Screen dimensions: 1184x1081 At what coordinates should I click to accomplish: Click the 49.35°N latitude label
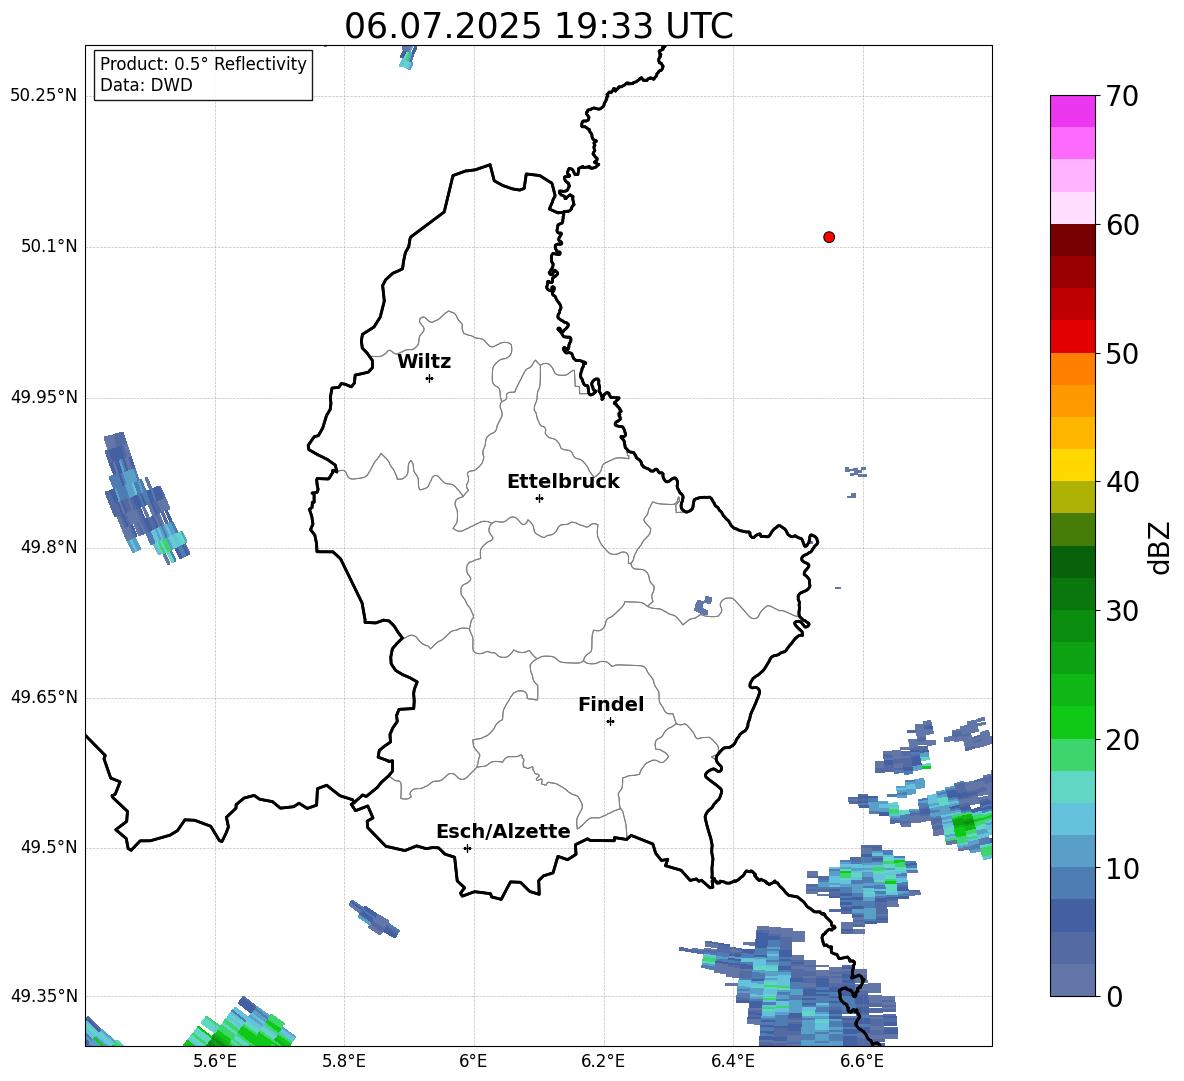pyautogui.click(x=44, y=996)
